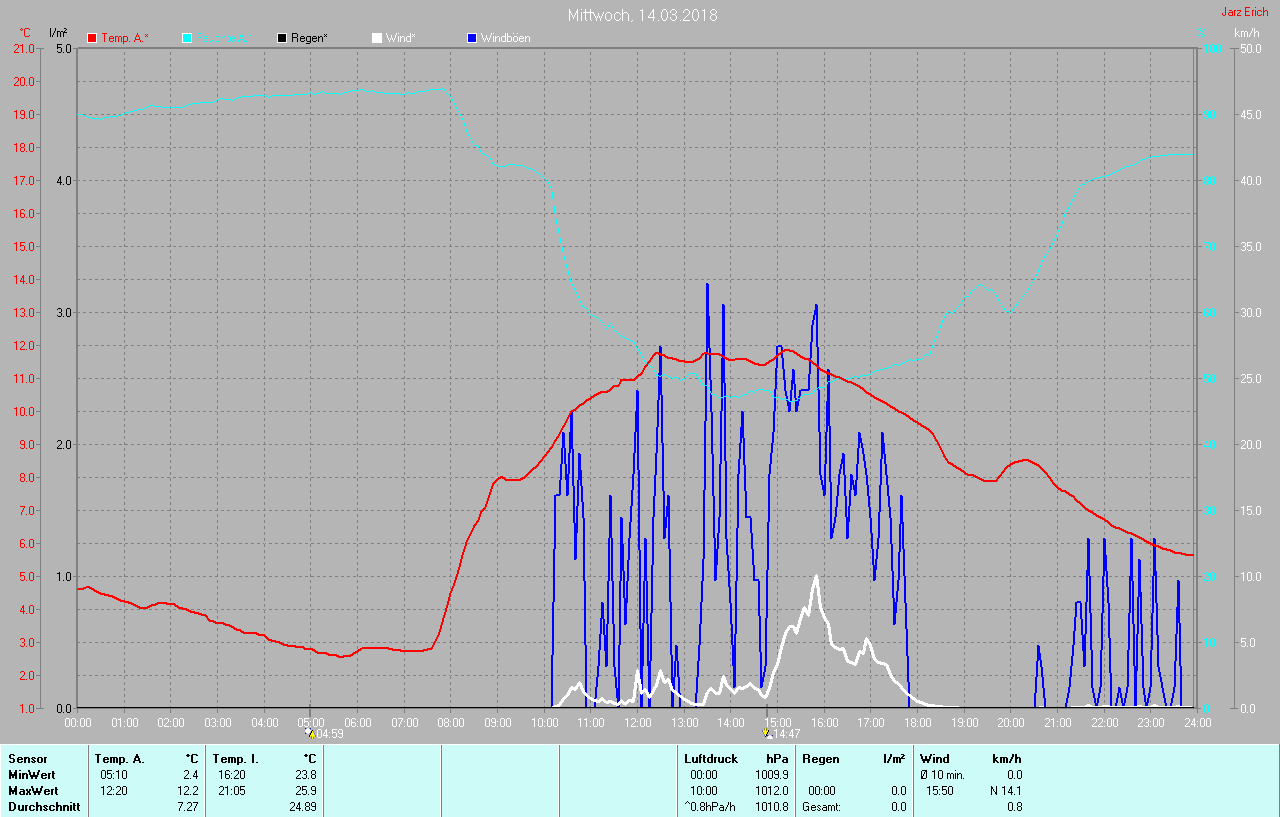Click the "Sensor" row header in table
Viewport: 1280px width, 817px height.
[x=27, y=759]
